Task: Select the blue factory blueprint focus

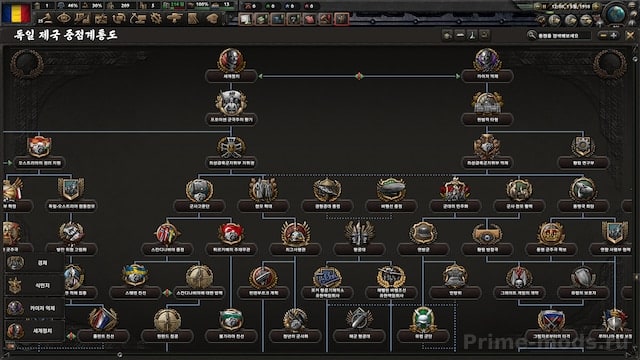Action: pos(327,282)
